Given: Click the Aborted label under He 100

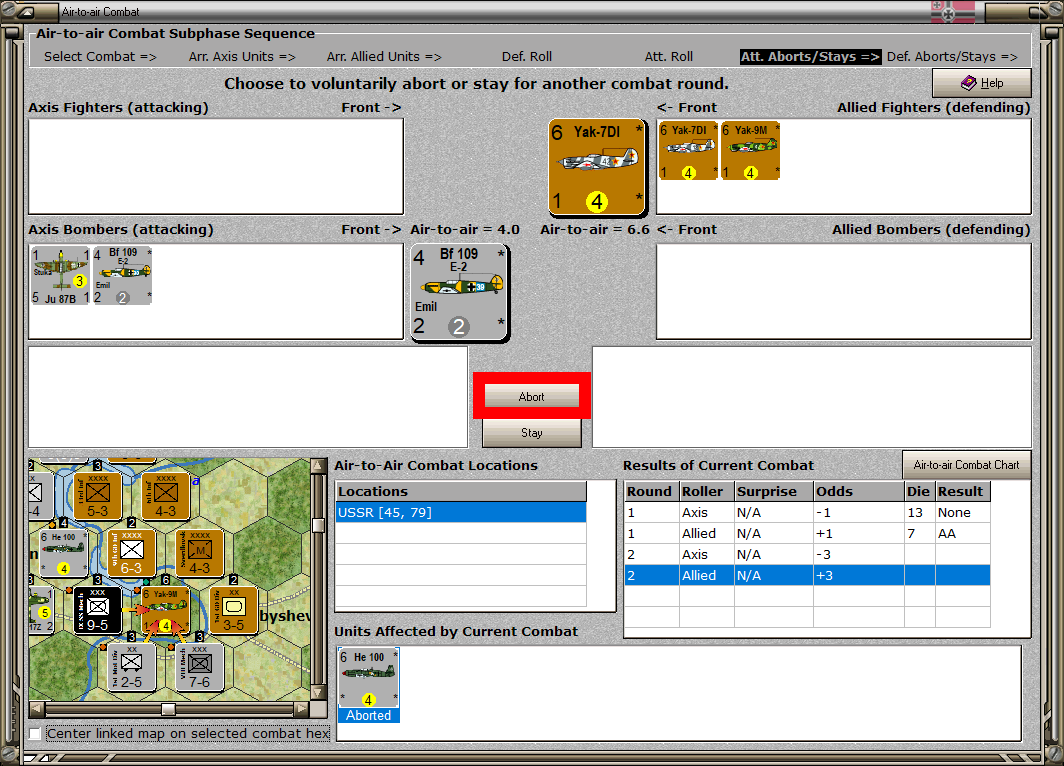Looking at the screenshot, I should point(368,715).
